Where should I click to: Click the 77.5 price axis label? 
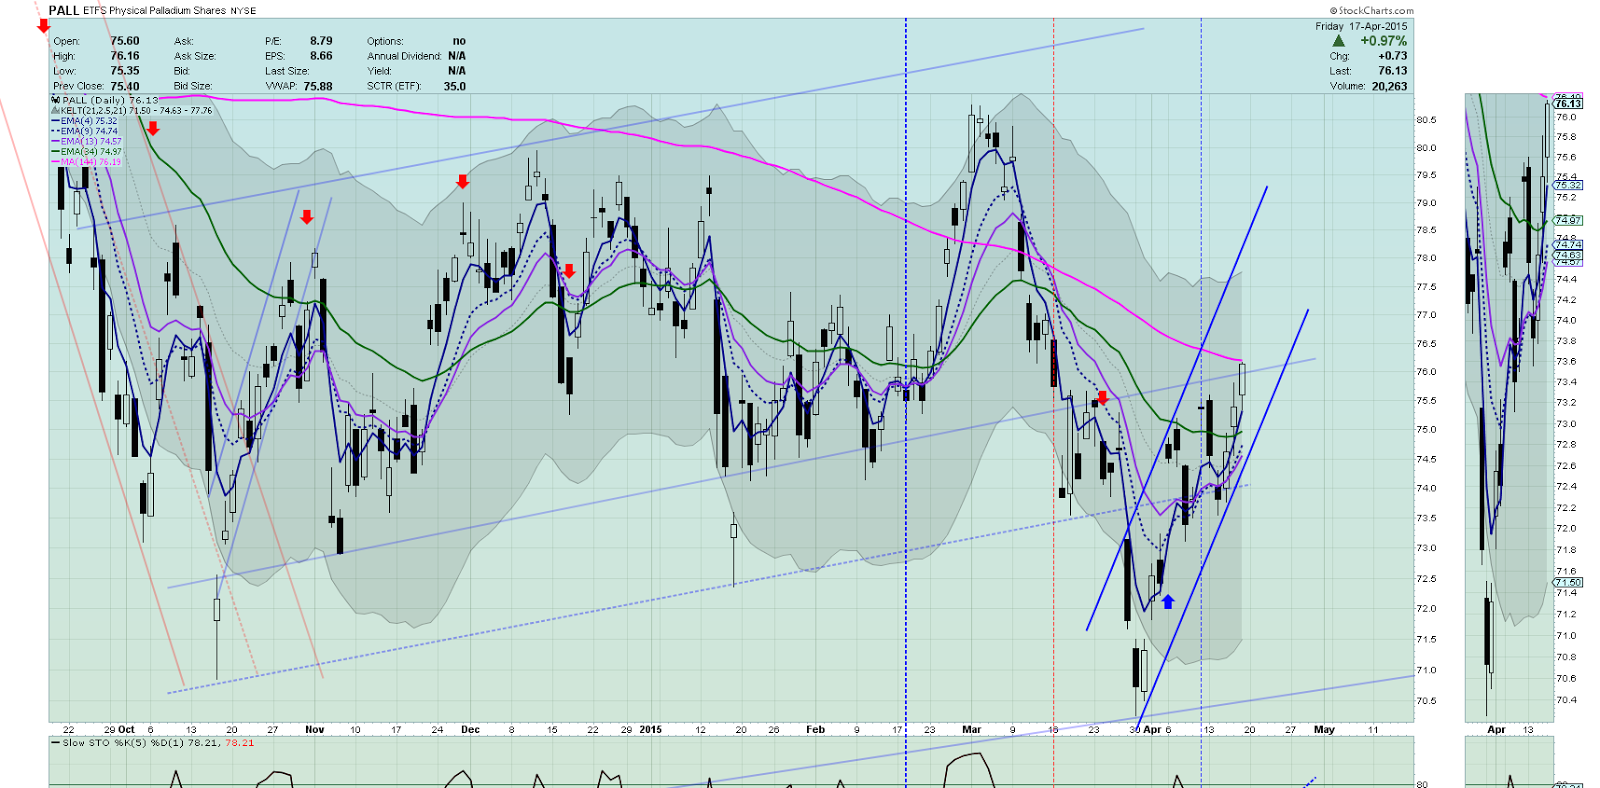point(1426,287)
